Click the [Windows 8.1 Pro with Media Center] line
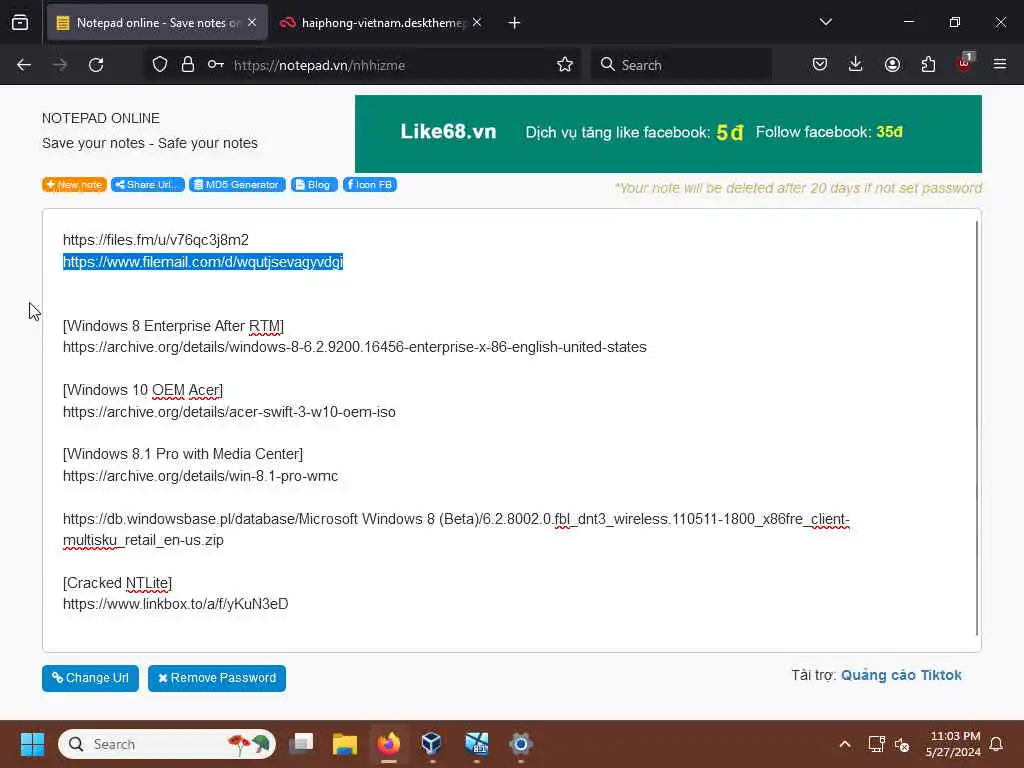 [183, 454]
